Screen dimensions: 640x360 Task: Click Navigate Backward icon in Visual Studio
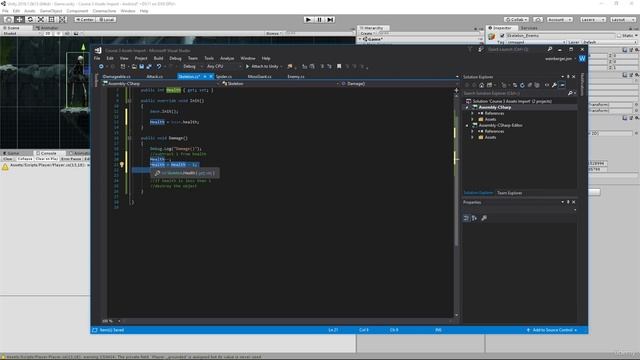tap(101, 66)
